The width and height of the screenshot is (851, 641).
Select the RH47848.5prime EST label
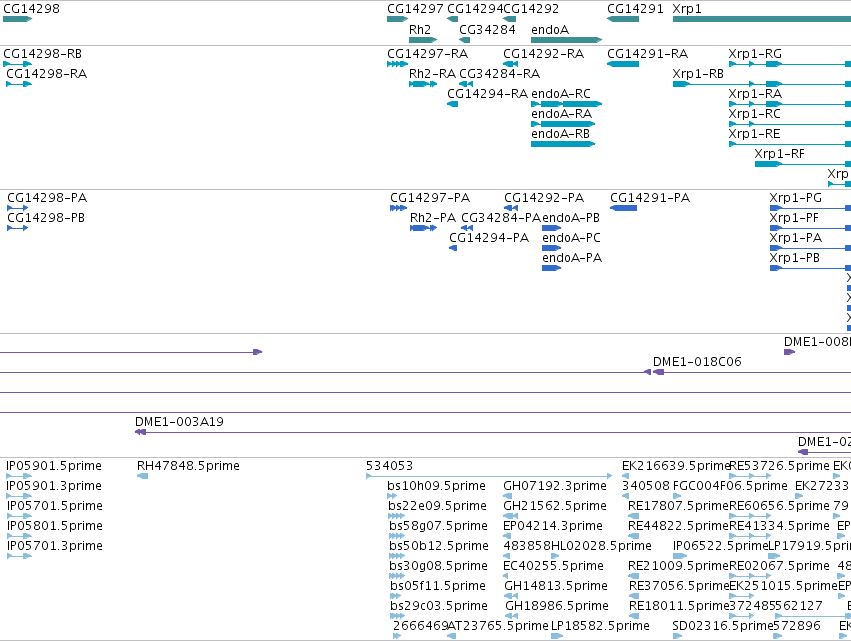click(188, 466)
